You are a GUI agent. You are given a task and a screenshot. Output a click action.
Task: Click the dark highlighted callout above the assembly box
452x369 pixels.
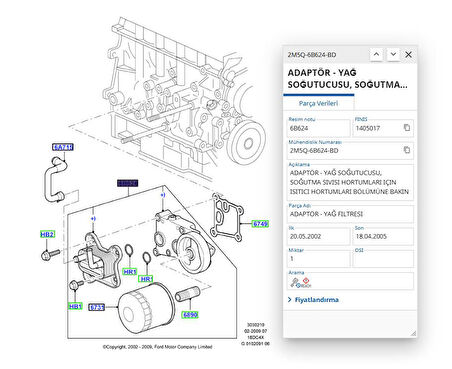point(127,183)
